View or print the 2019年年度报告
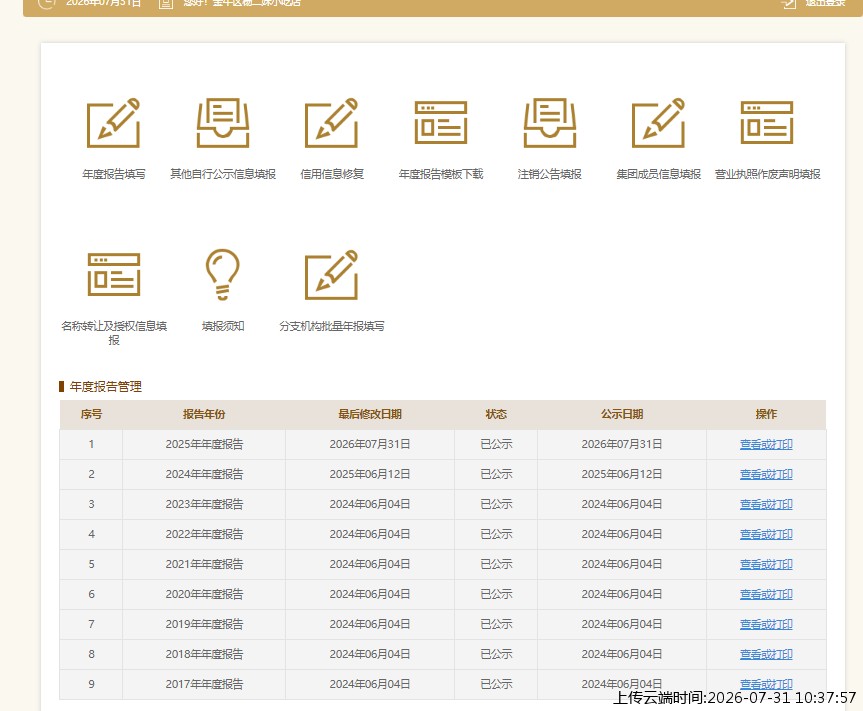The height and width of the screenshot is (711, 863). 766,624
